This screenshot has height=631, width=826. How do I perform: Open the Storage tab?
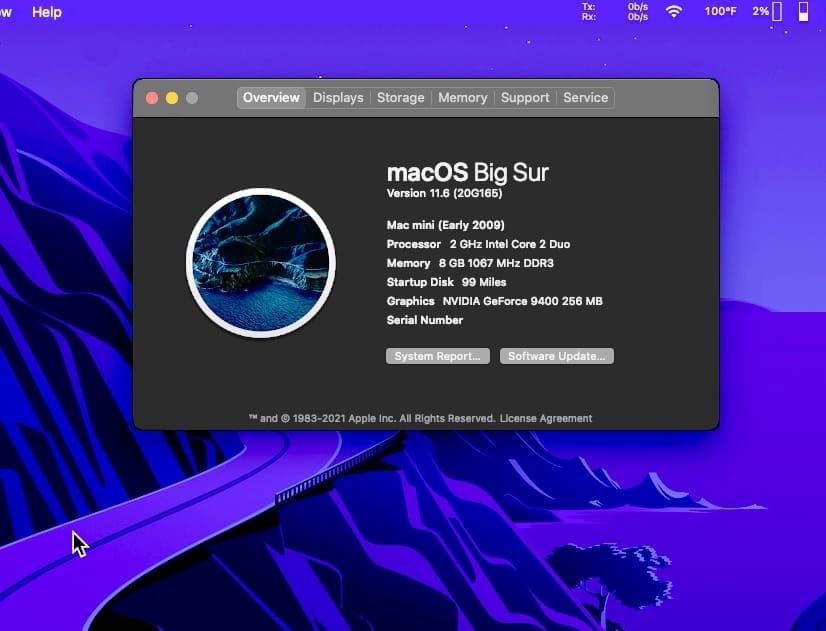(400, 98)
